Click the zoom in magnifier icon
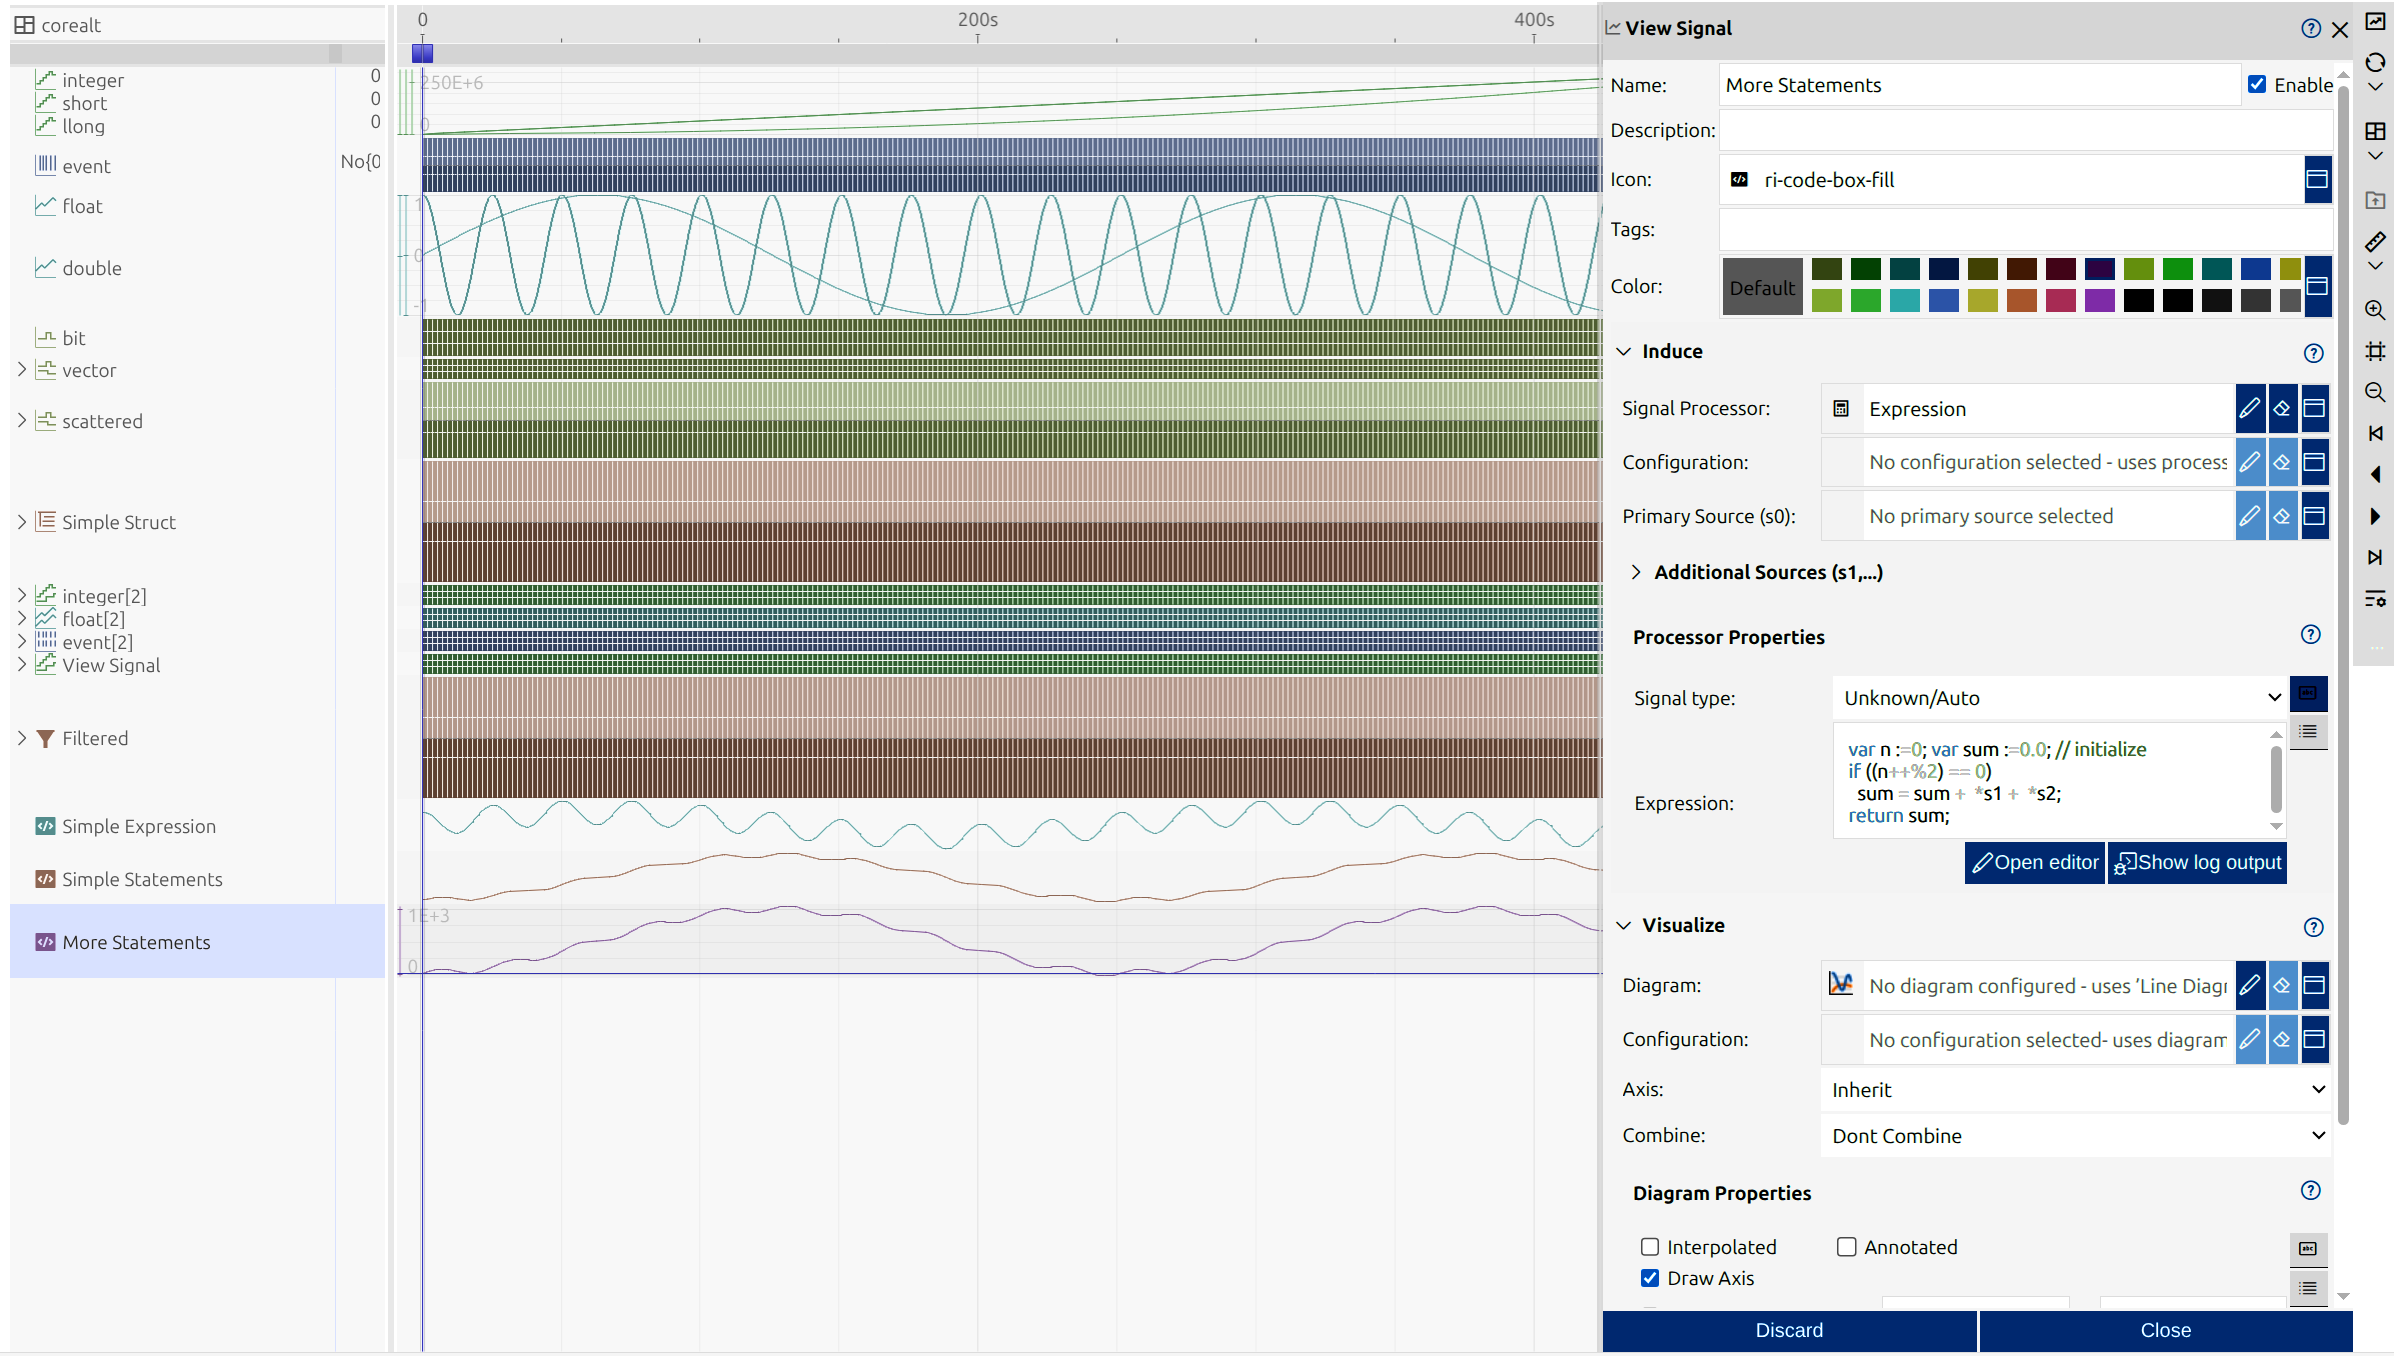 2375,310
